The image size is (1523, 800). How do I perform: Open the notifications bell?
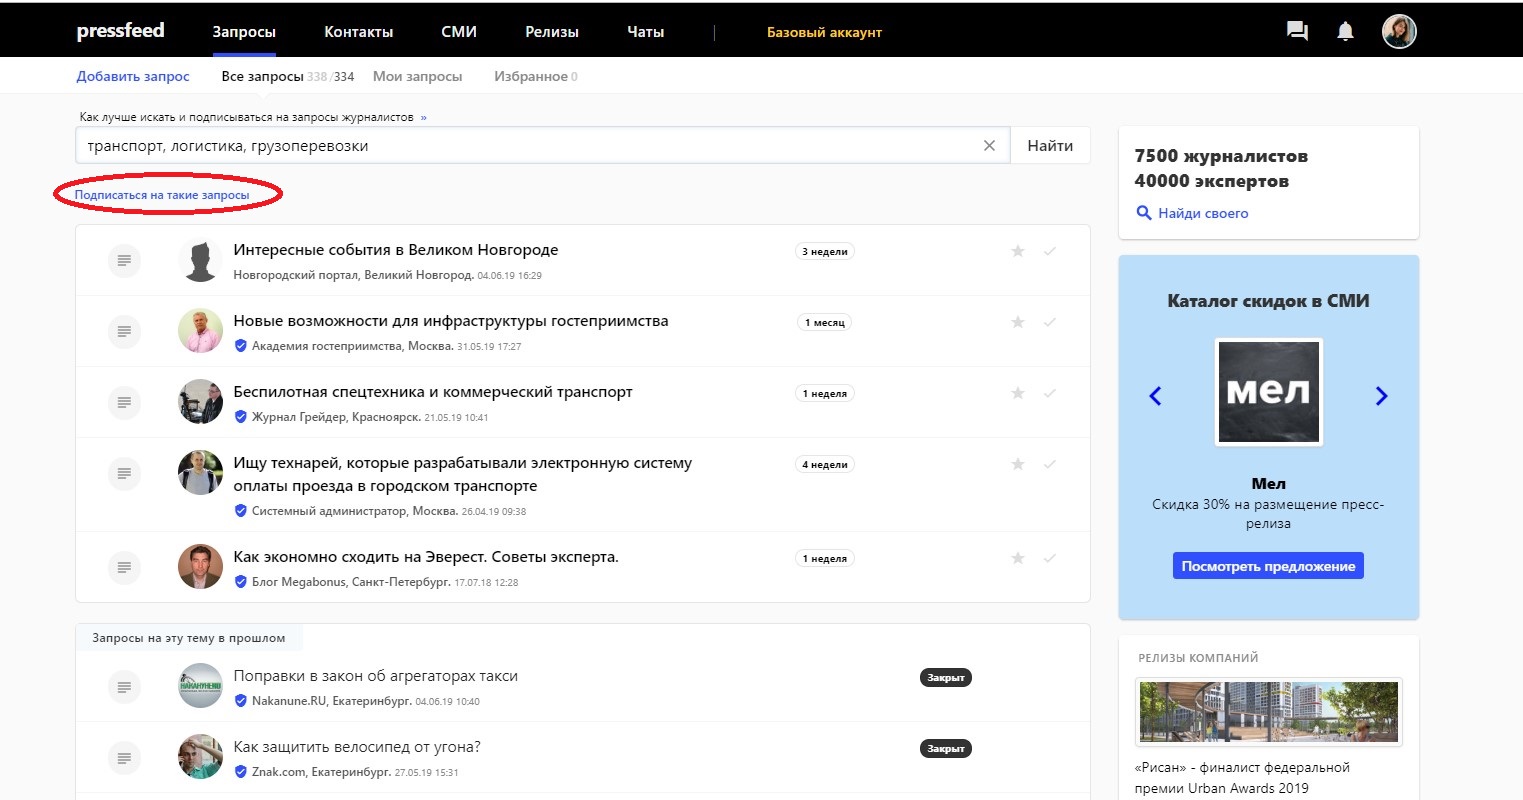(1345, 32)
